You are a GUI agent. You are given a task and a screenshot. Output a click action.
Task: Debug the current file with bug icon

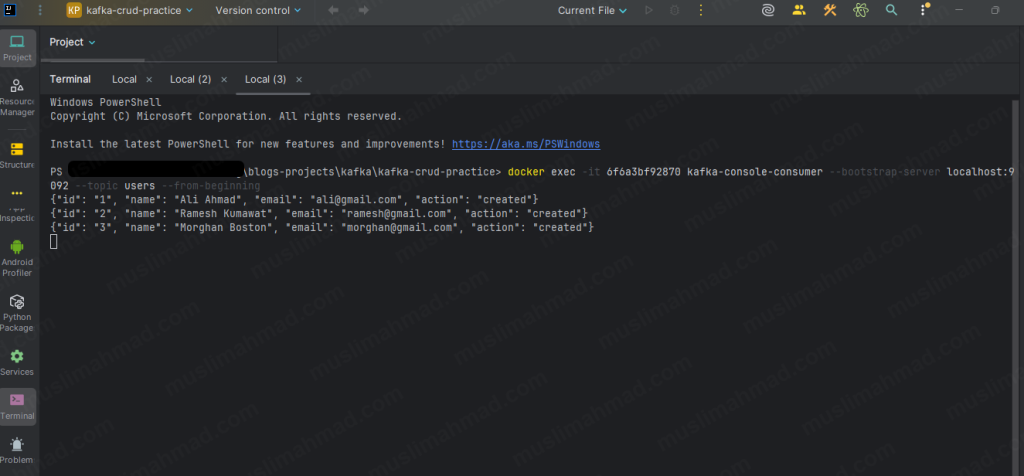(675, 10)
